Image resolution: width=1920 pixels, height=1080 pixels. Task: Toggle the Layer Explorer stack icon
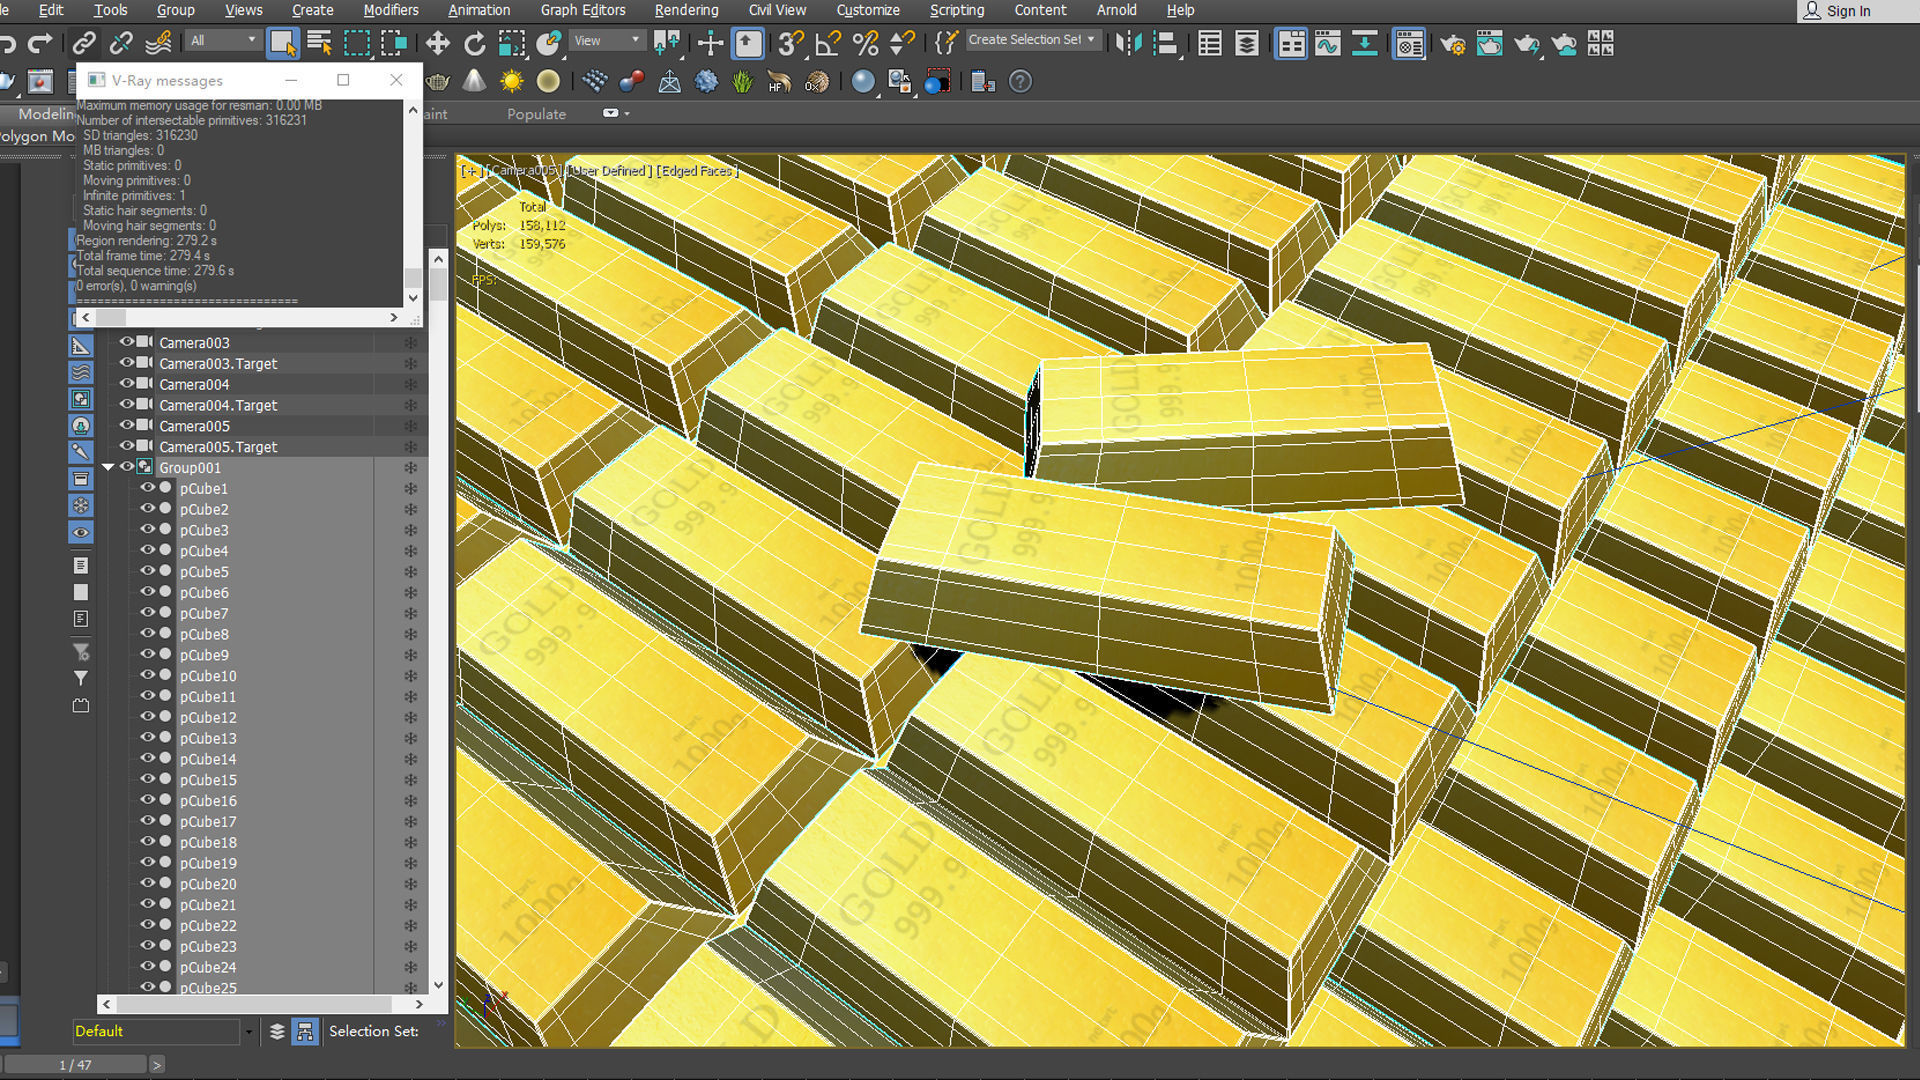[1246, 43]
